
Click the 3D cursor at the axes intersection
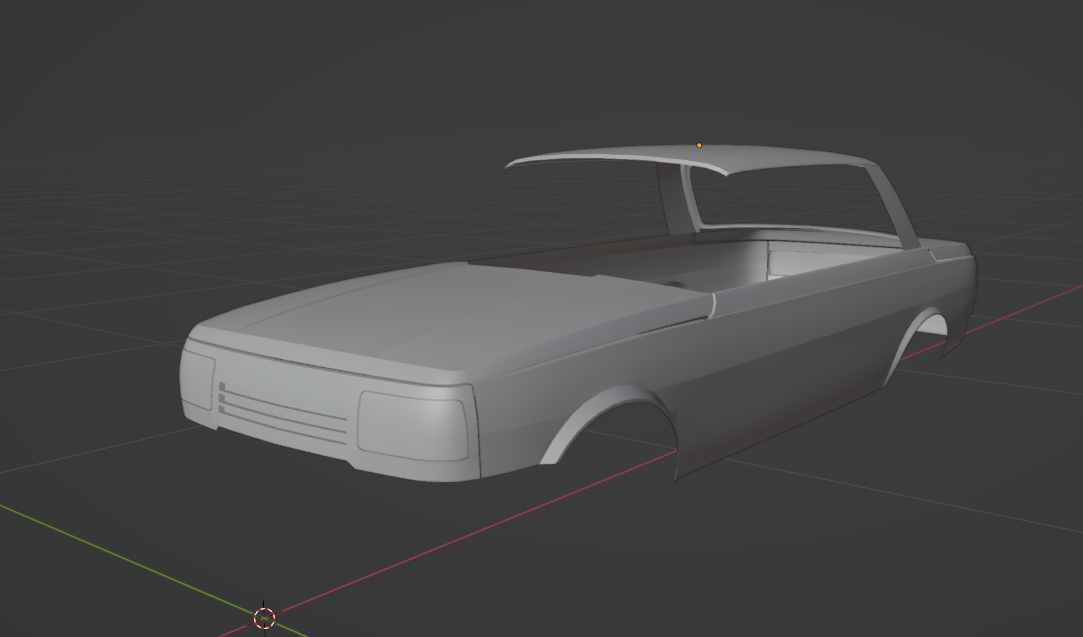[265, 618]
